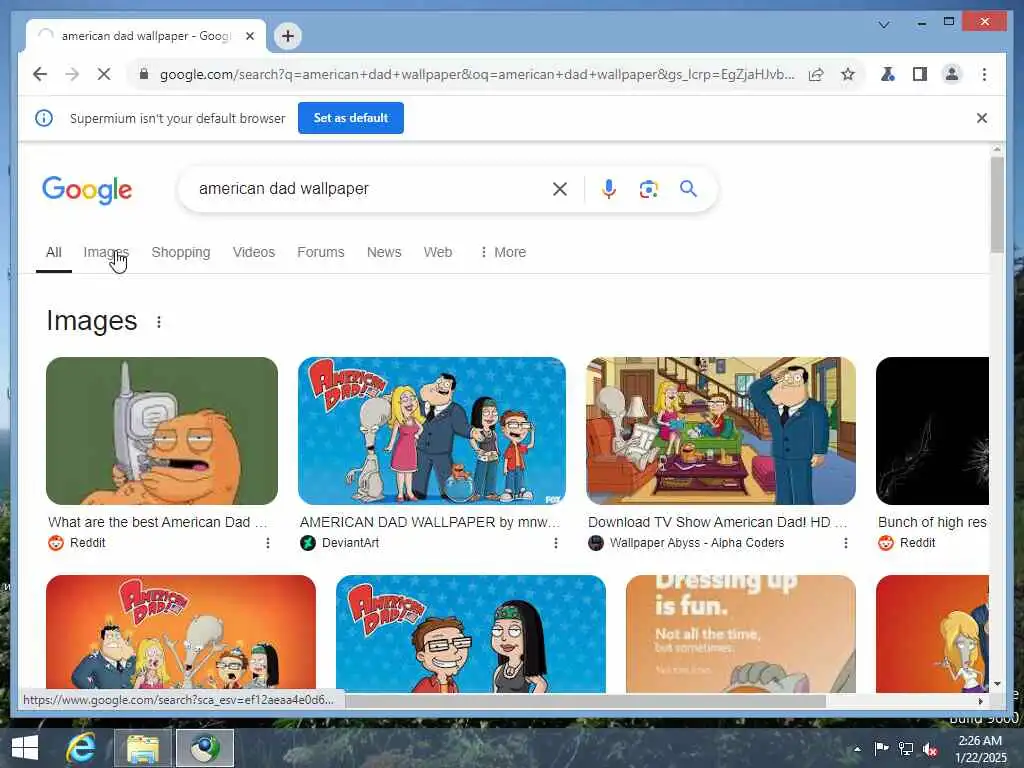1024x768 pixels.
Task: Open Roger on phone Reddit image
Action: pyautogui.click(x=162, y=431)
